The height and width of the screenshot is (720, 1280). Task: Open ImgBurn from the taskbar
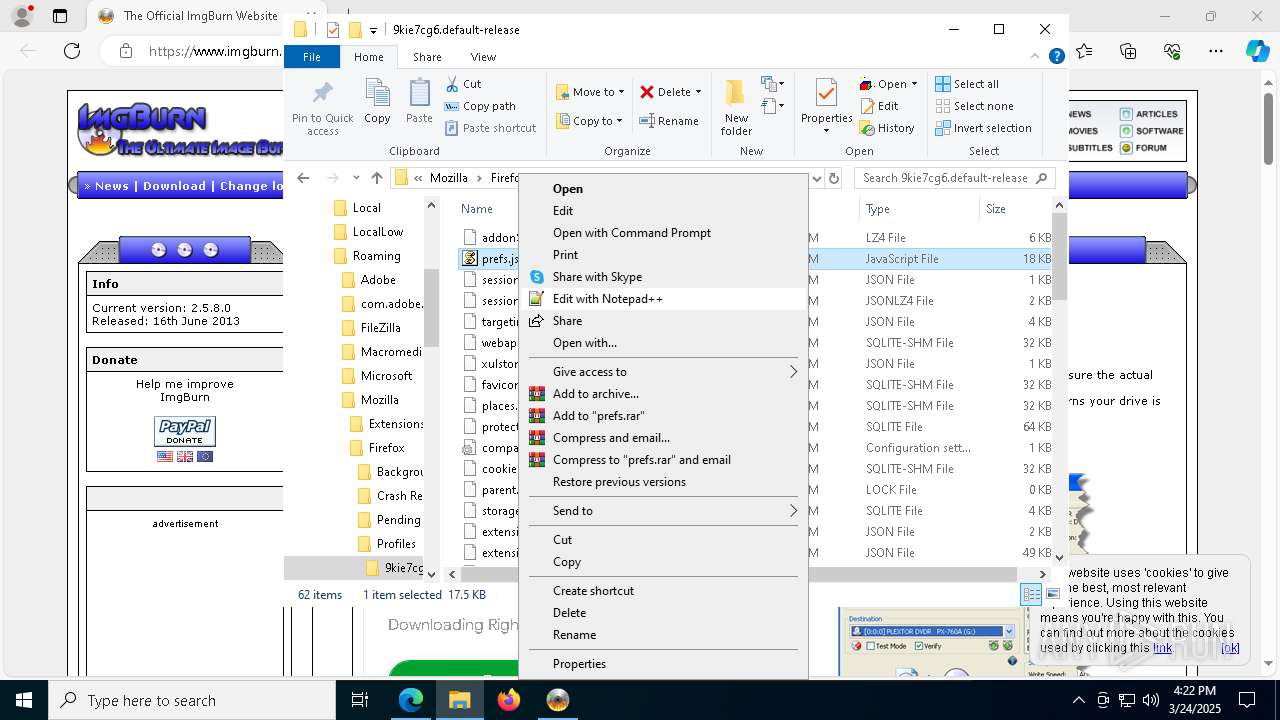coord(557,700)
